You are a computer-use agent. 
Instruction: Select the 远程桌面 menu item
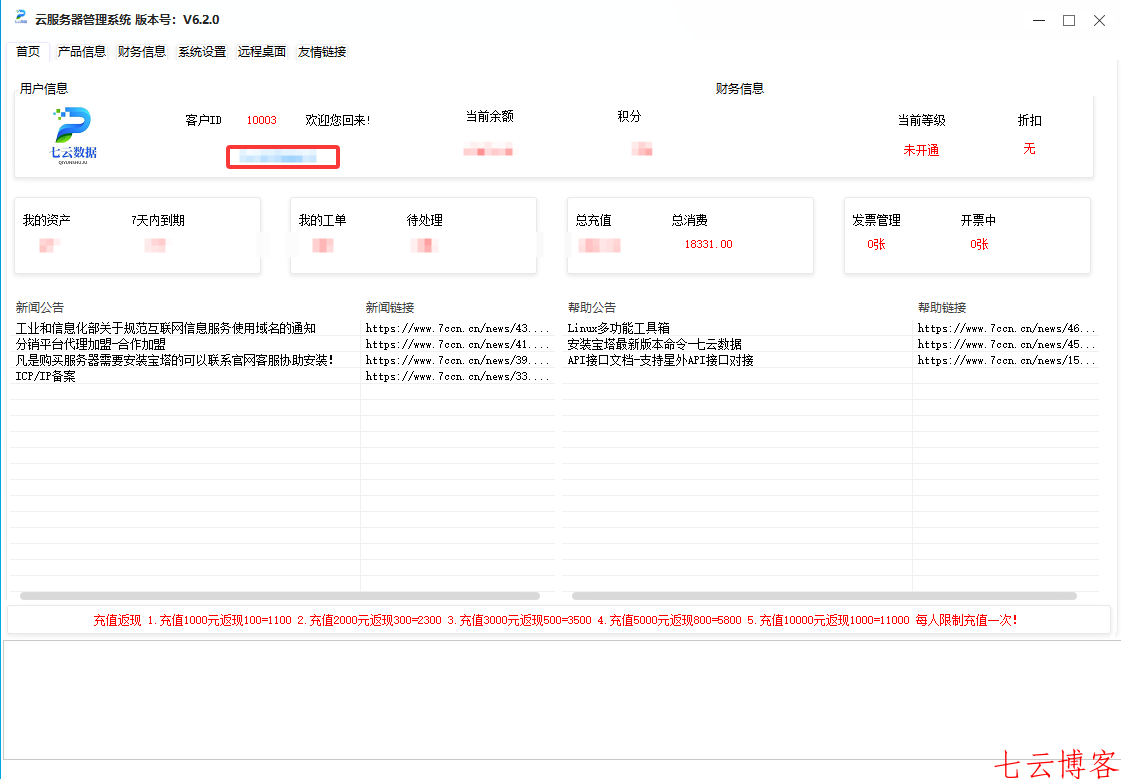[262, 51]
